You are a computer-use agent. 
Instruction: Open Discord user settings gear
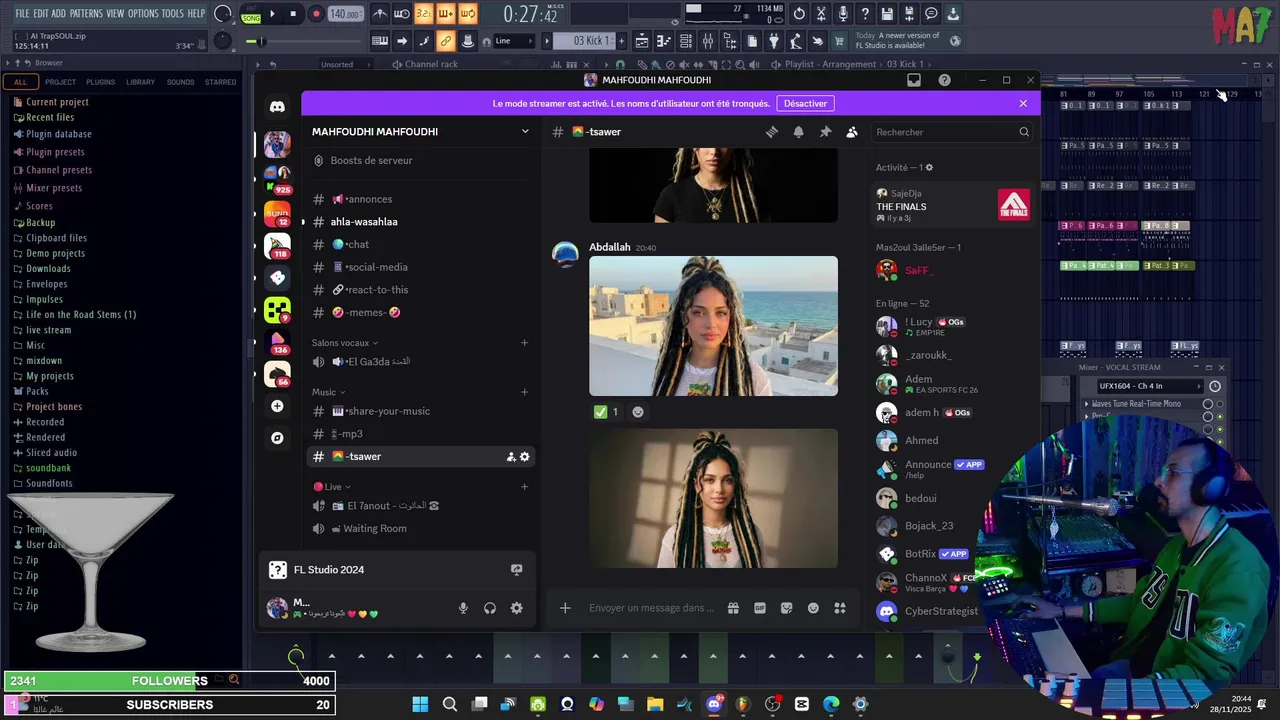point(517,608)
